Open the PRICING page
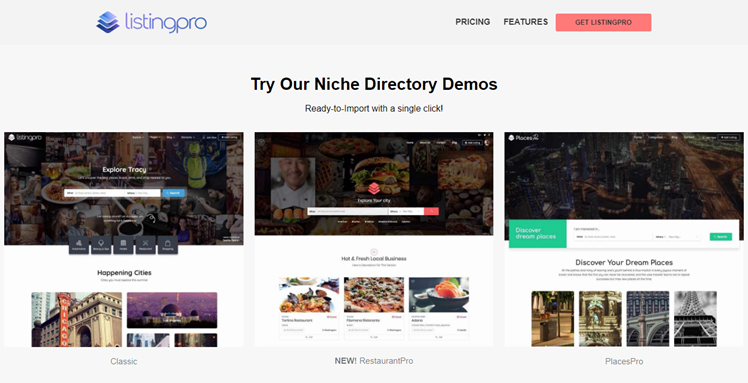This screenshot has height=383, width=748. click(472, 22)
